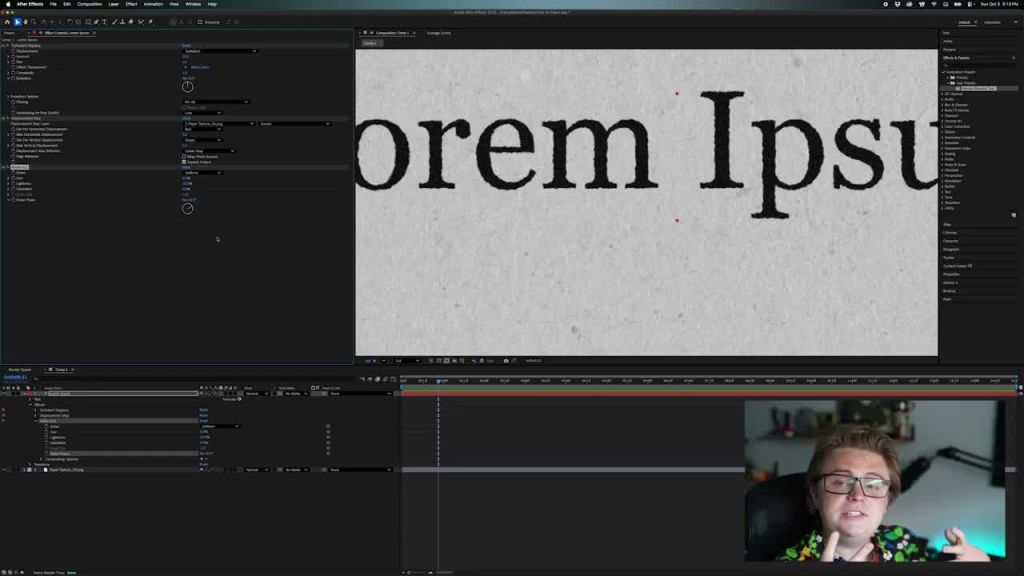Image resolution: width=1024 pixels, height=576 pixels.
Task: Reset the Turbulent Displace effect
Action: (186, 46)
